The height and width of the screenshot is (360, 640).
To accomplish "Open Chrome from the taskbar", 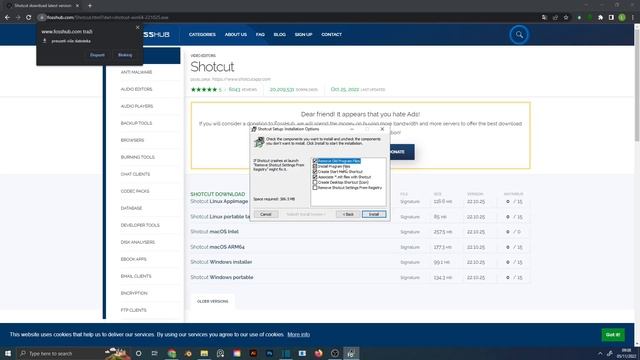I will pos(172,353).
